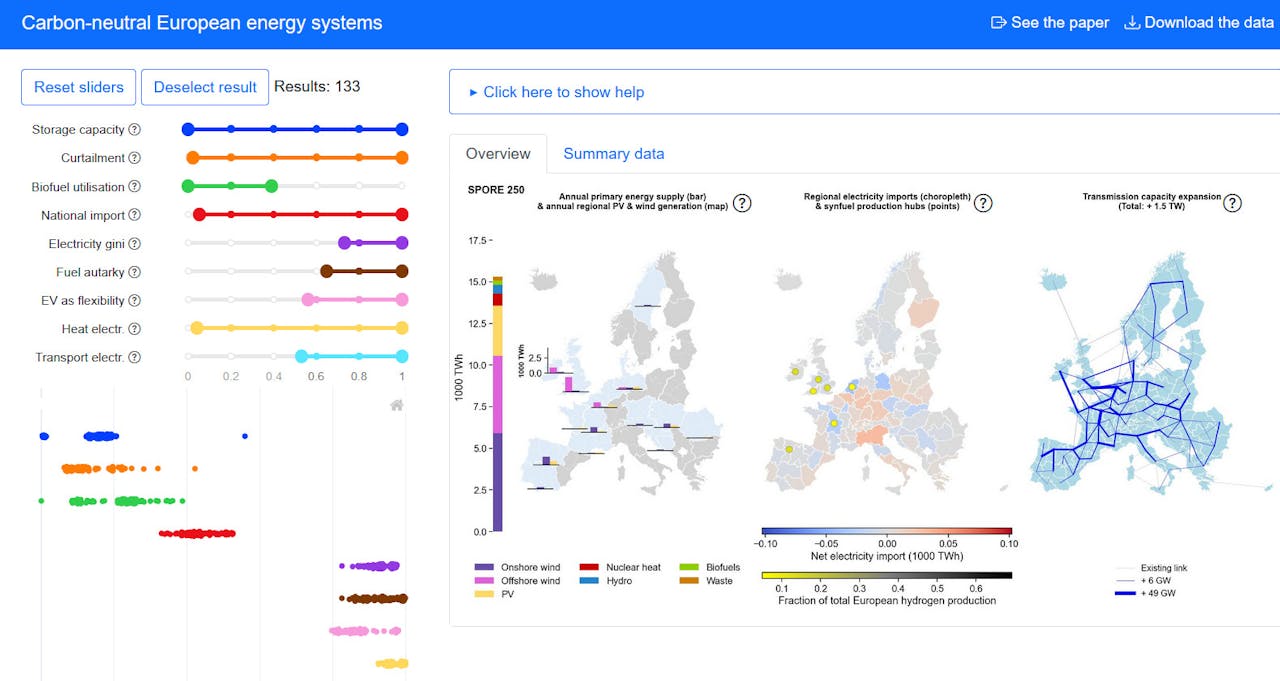Click Download the data link
Viewport: 1280px width, 681px height.
[x=1199, y=22]
